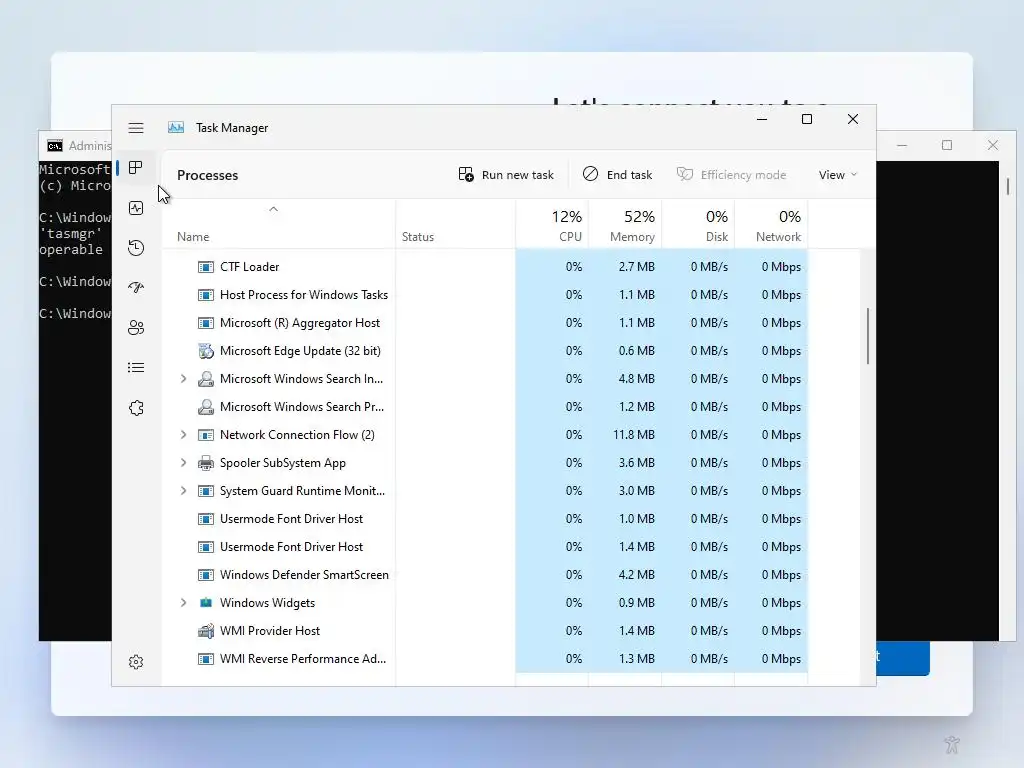Click the Command Prompt window icon
The image size is (1024, 768).
[x=55, y=145]
